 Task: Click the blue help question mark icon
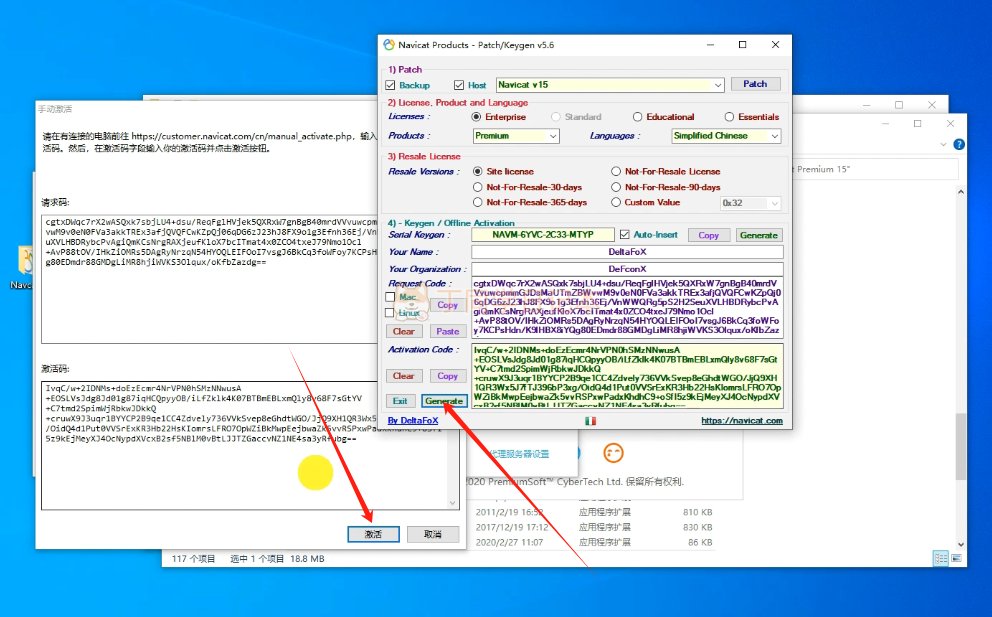pyautogui.click(x=959, y=144)
